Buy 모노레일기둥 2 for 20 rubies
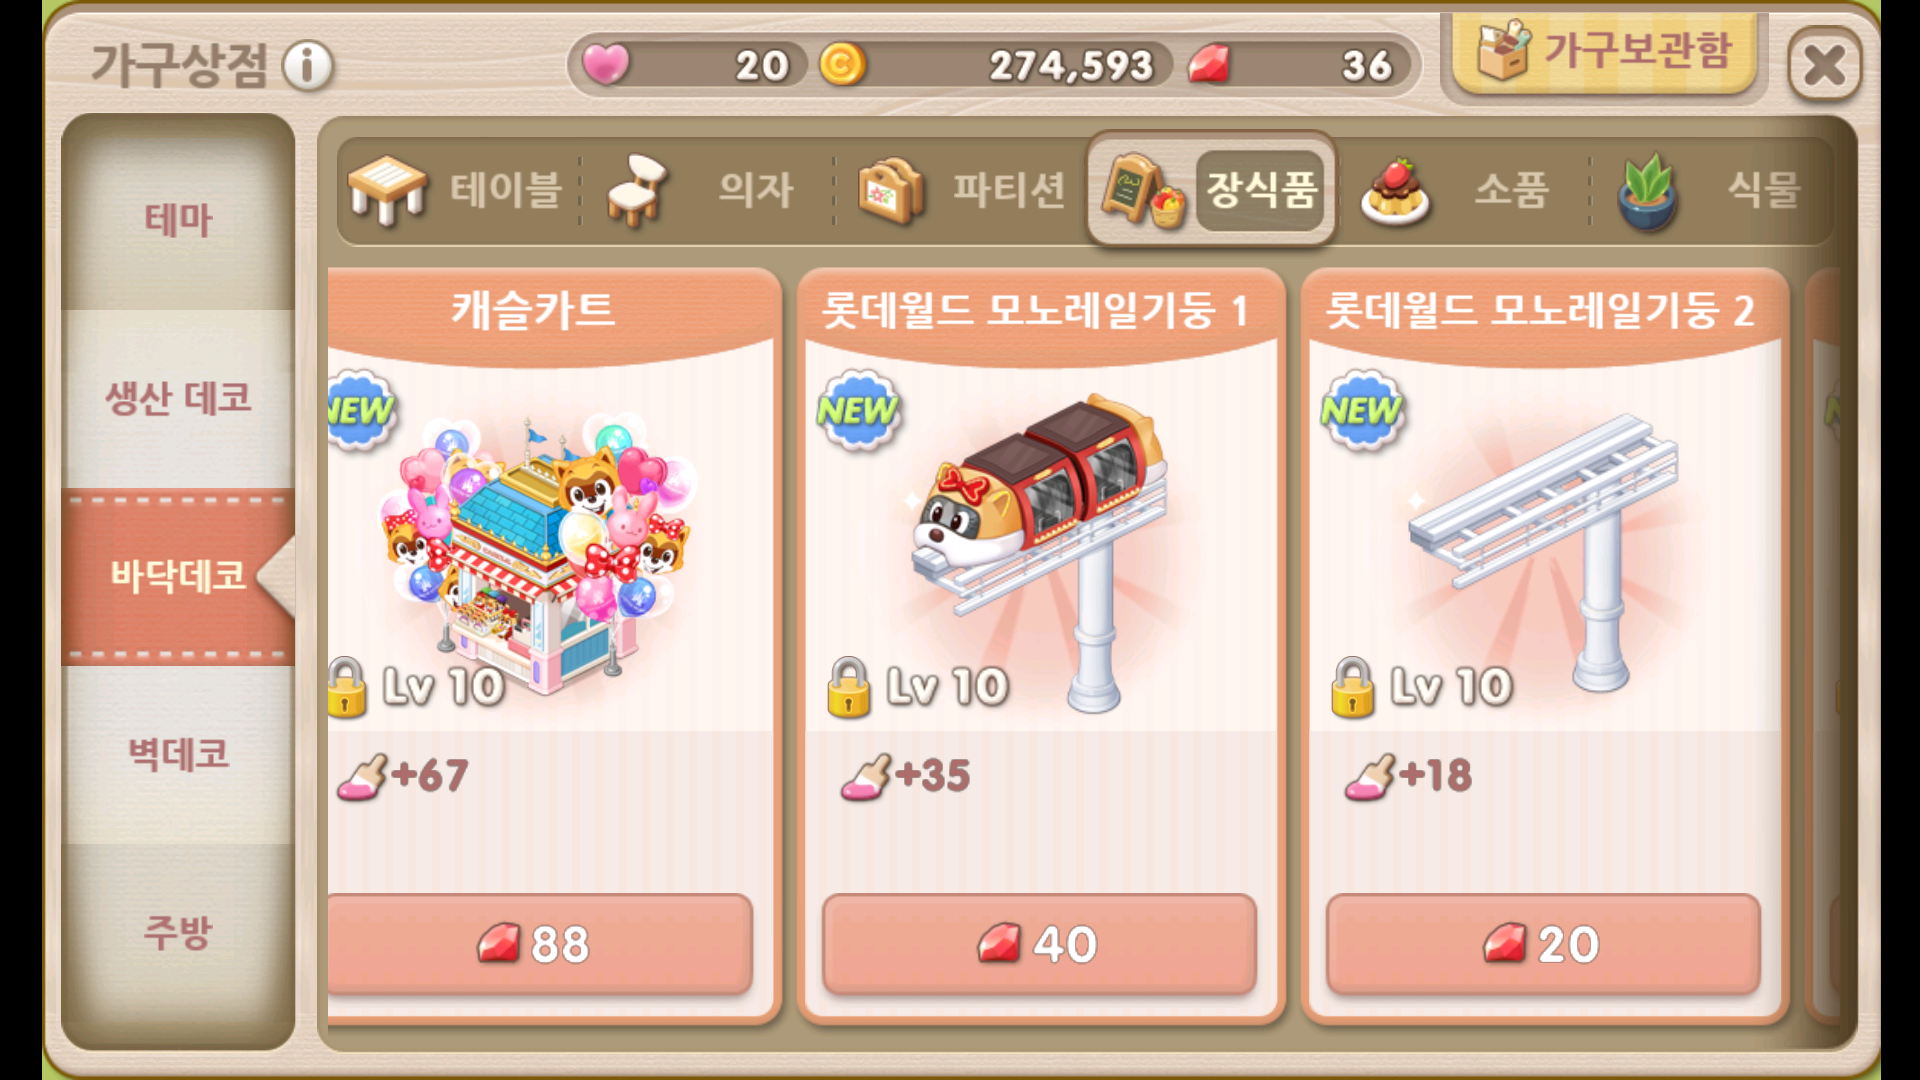1920x1080 pixels. click(1543, 944)
